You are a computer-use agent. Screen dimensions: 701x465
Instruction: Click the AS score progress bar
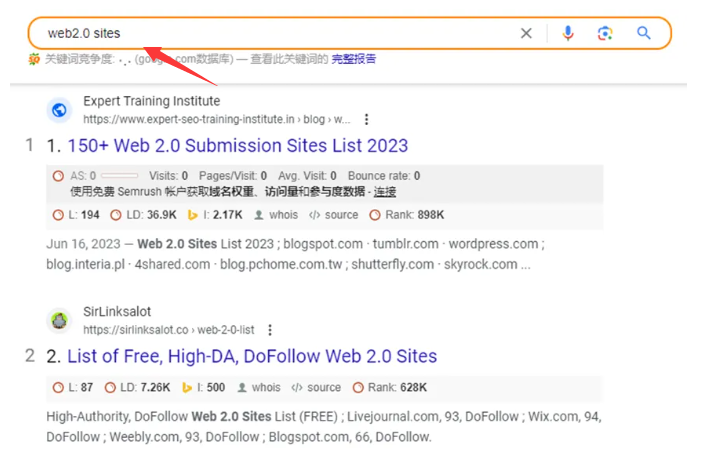click(119, 176)
